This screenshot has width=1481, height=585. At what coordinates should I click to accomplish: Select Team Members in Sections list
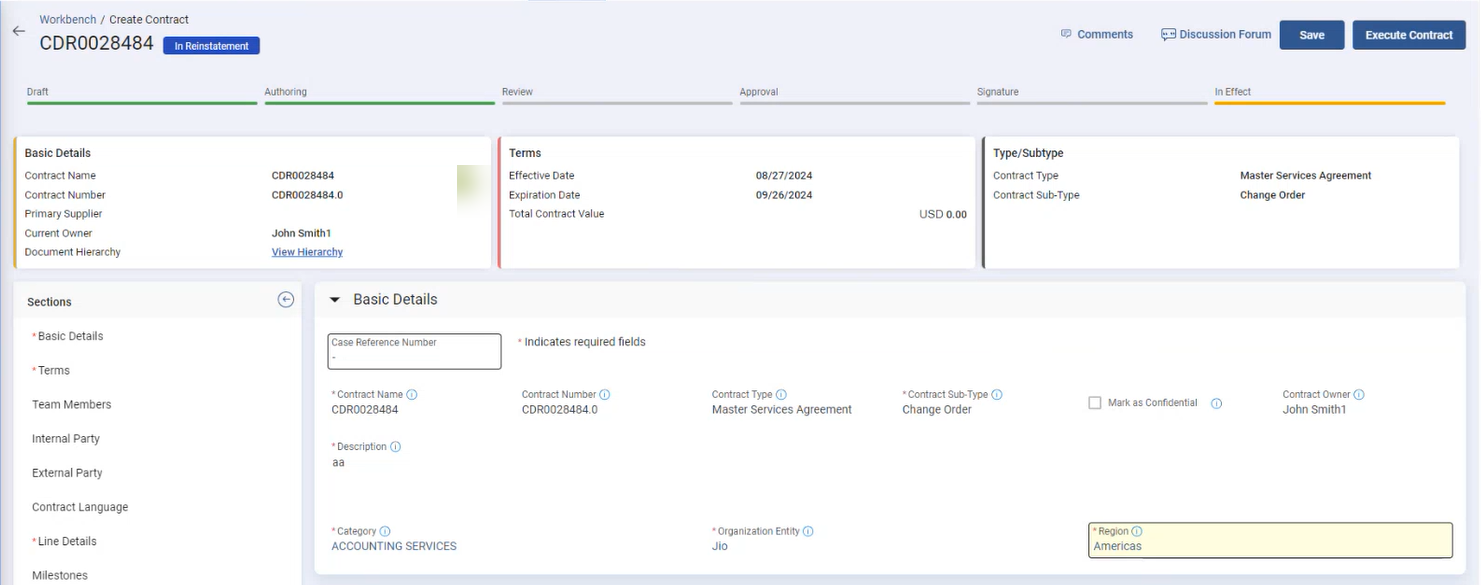[x=72, y=405]
